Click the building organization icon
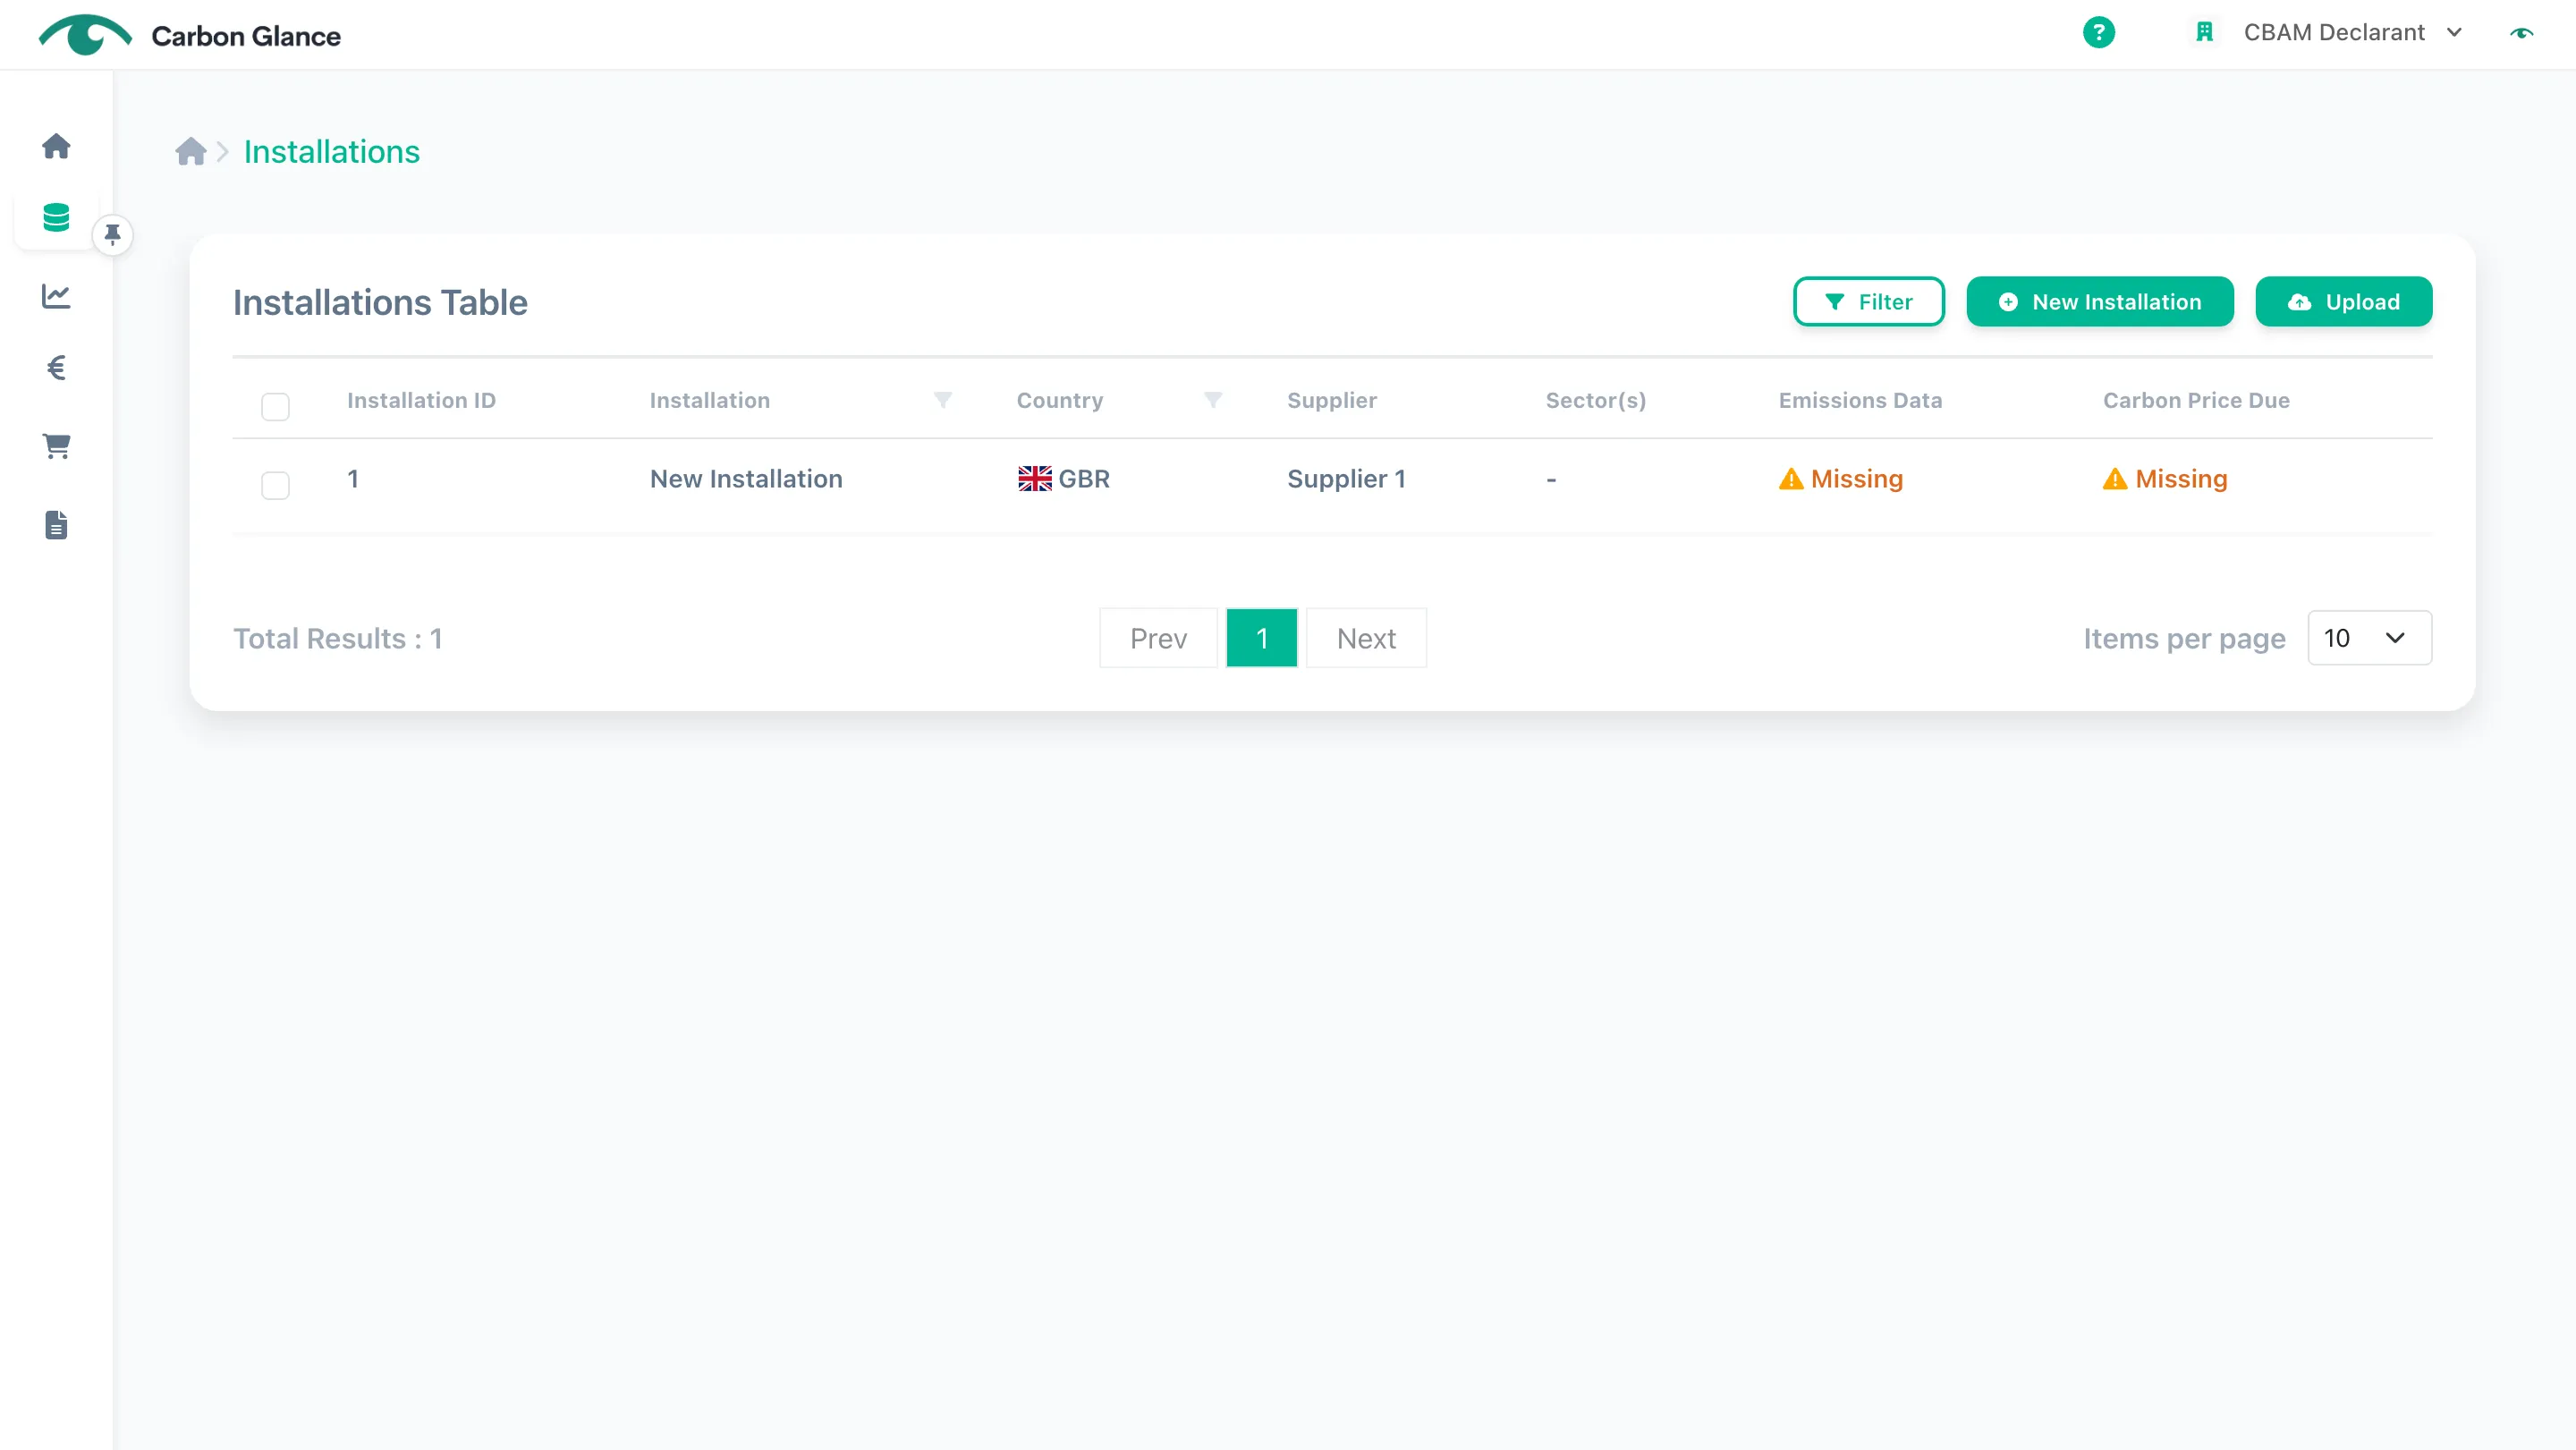2576x1450 pixels. coord(2204,32)
